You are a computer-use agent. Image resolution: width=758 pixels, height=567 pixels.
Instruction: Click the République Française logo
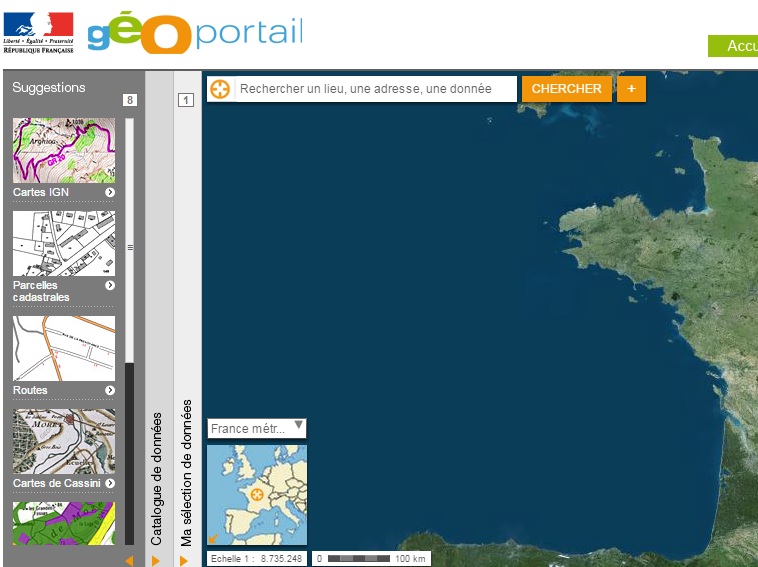(x=39, y=33)
